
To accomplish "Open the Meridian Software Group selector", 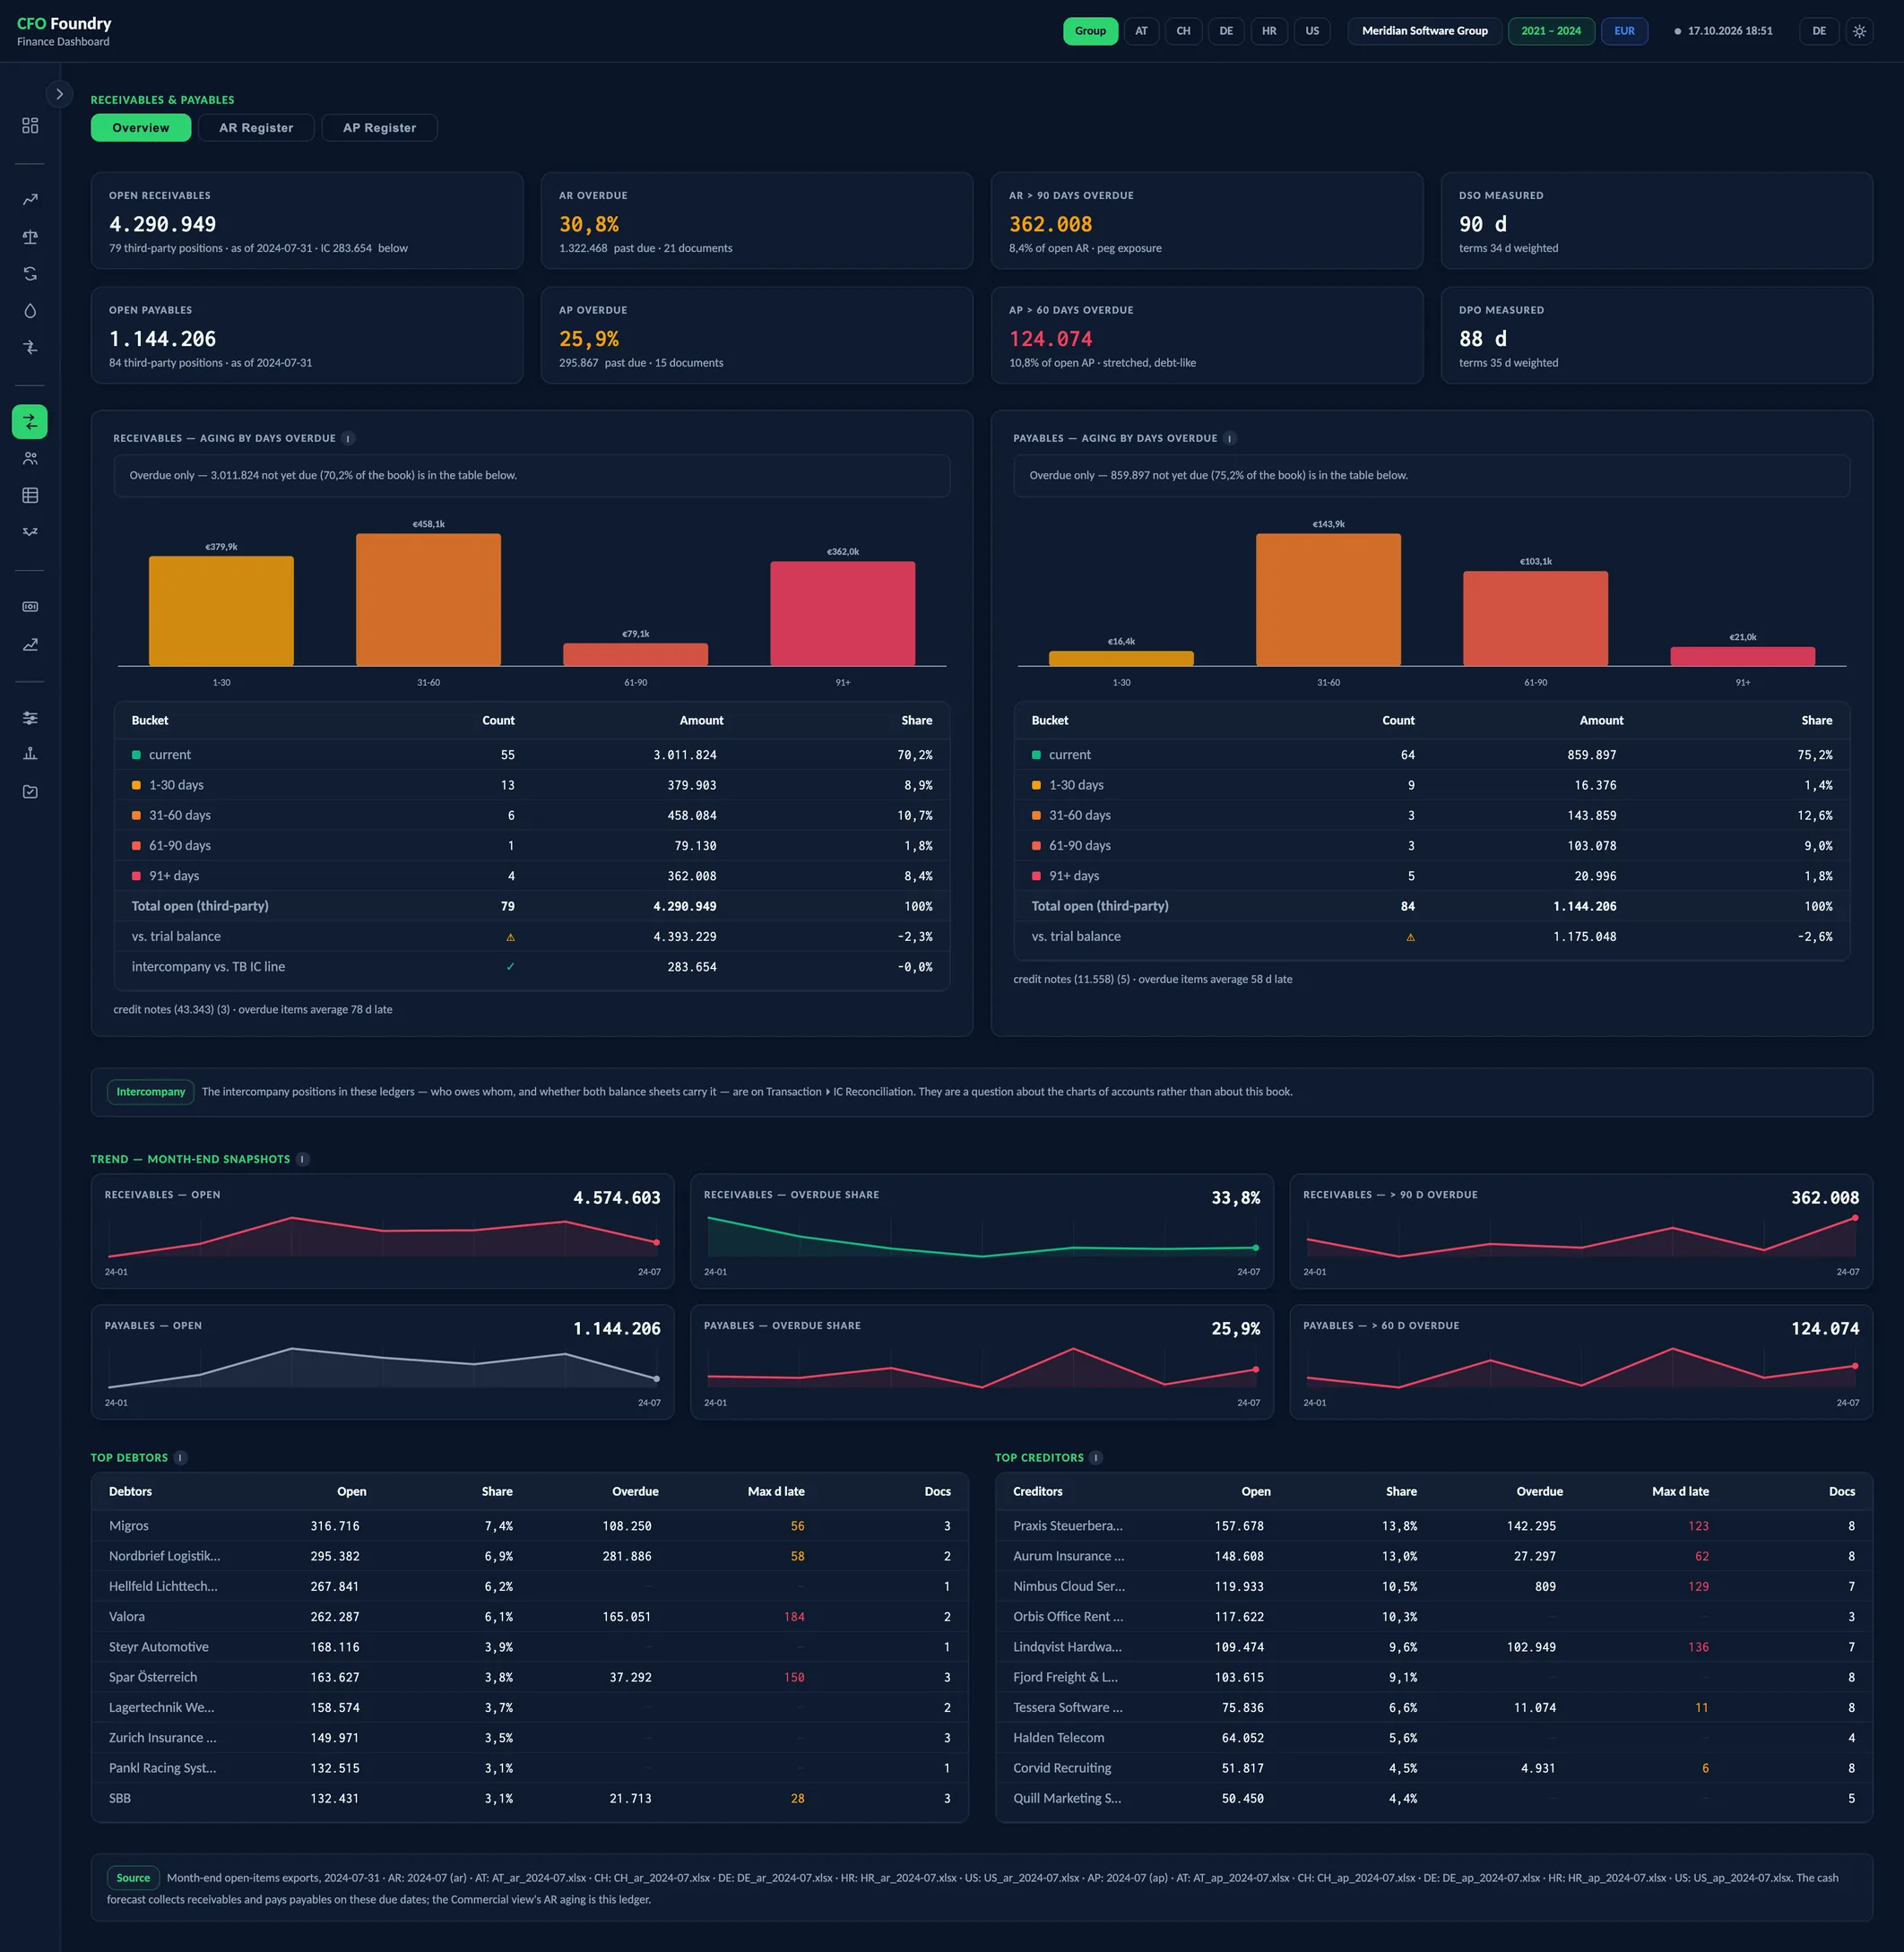I will coord(1424,31).
